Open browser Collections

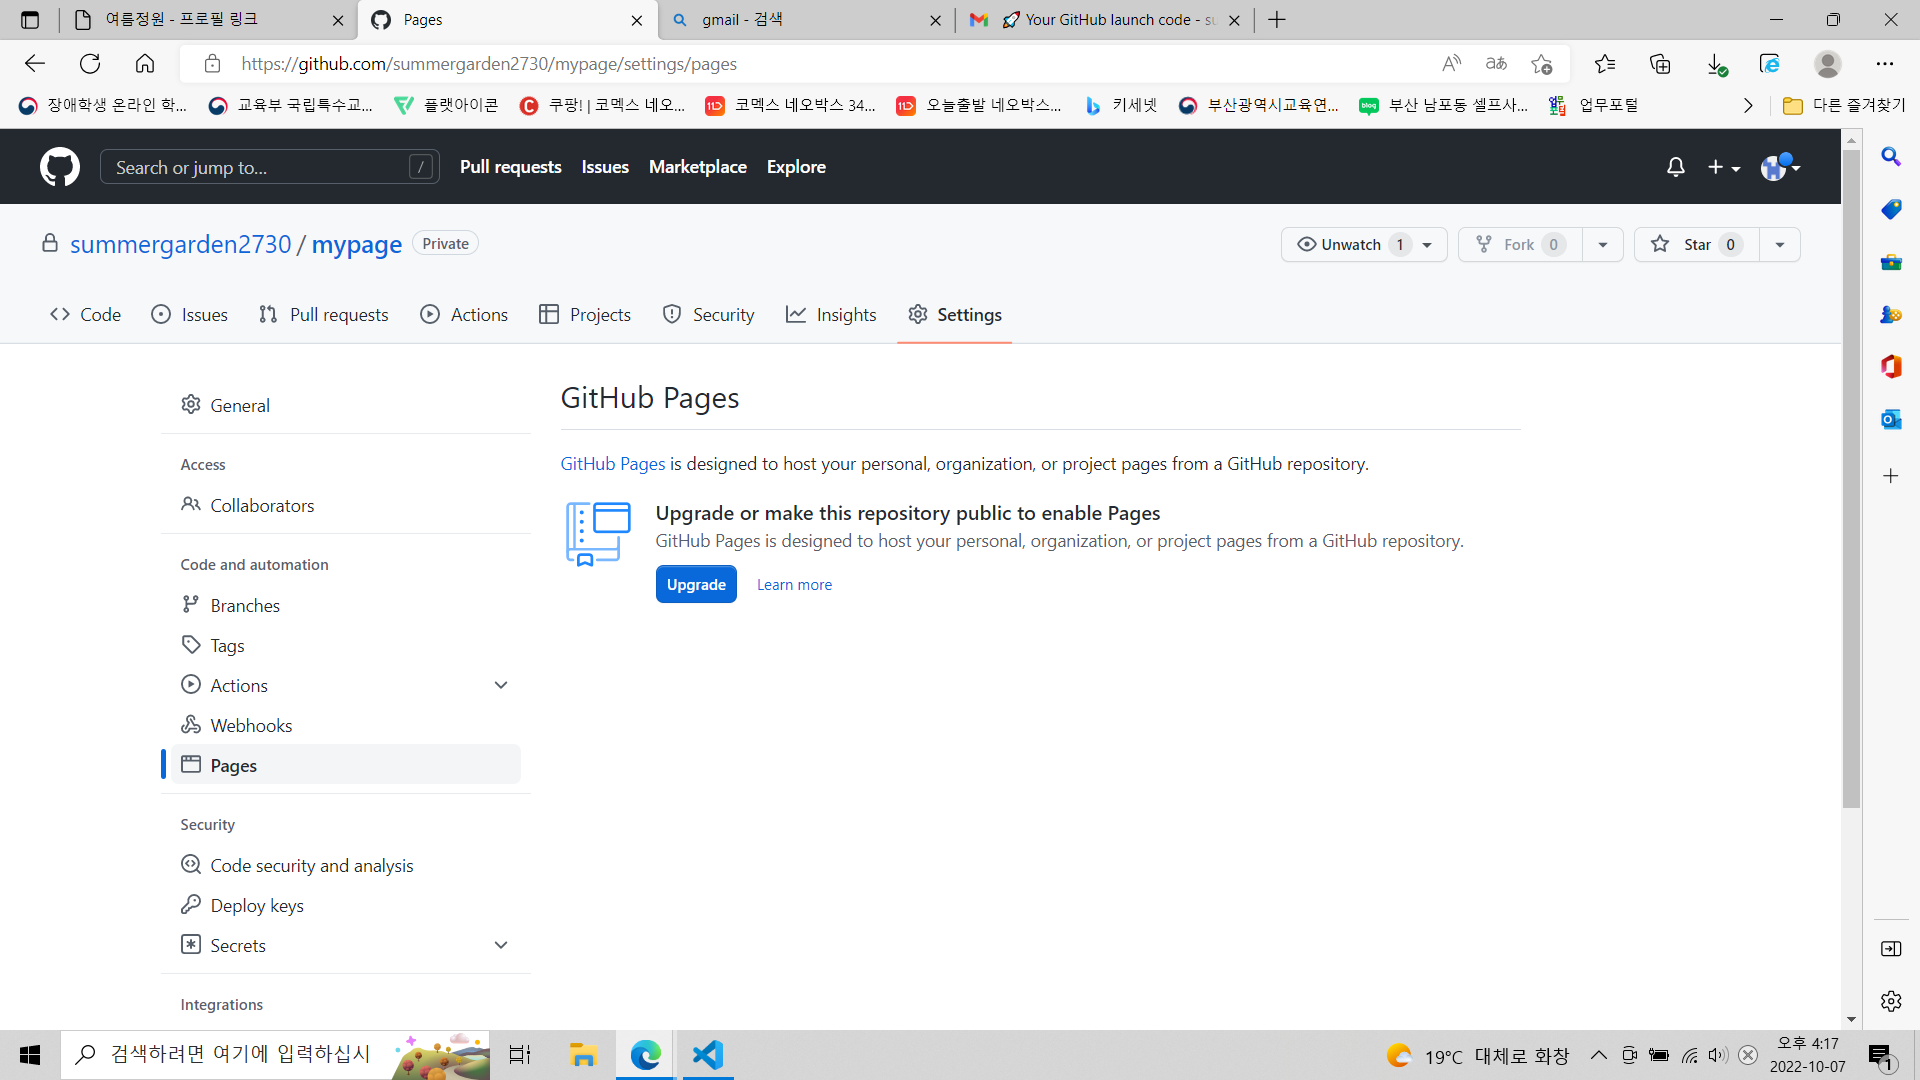click(x=1660, y=64)
